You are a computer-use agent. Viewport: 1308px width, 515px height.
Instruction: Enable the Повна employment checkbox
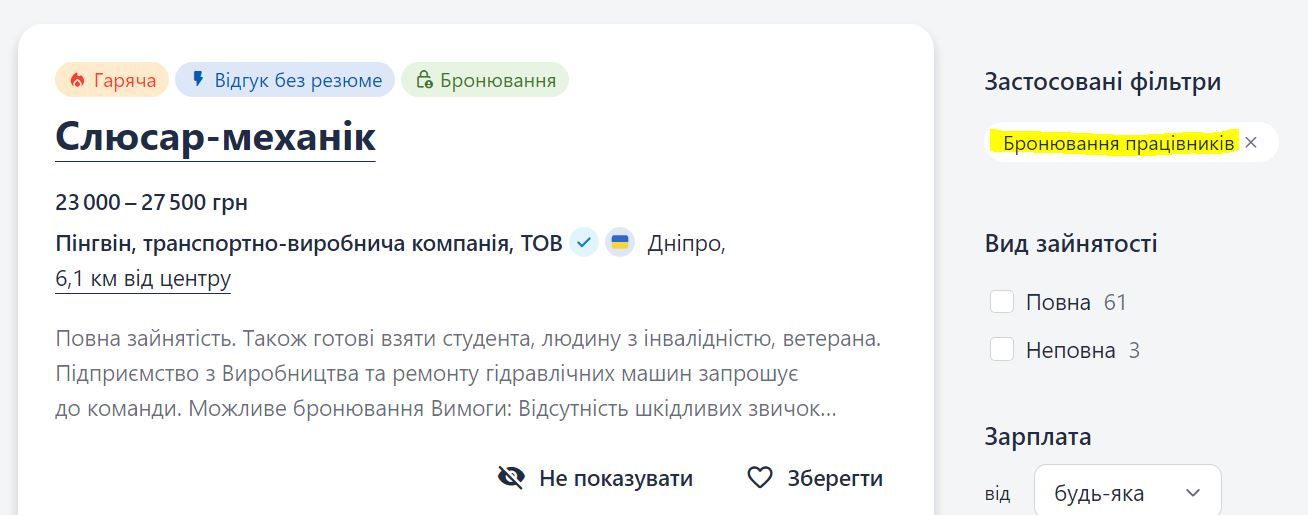pos(1002,302)
